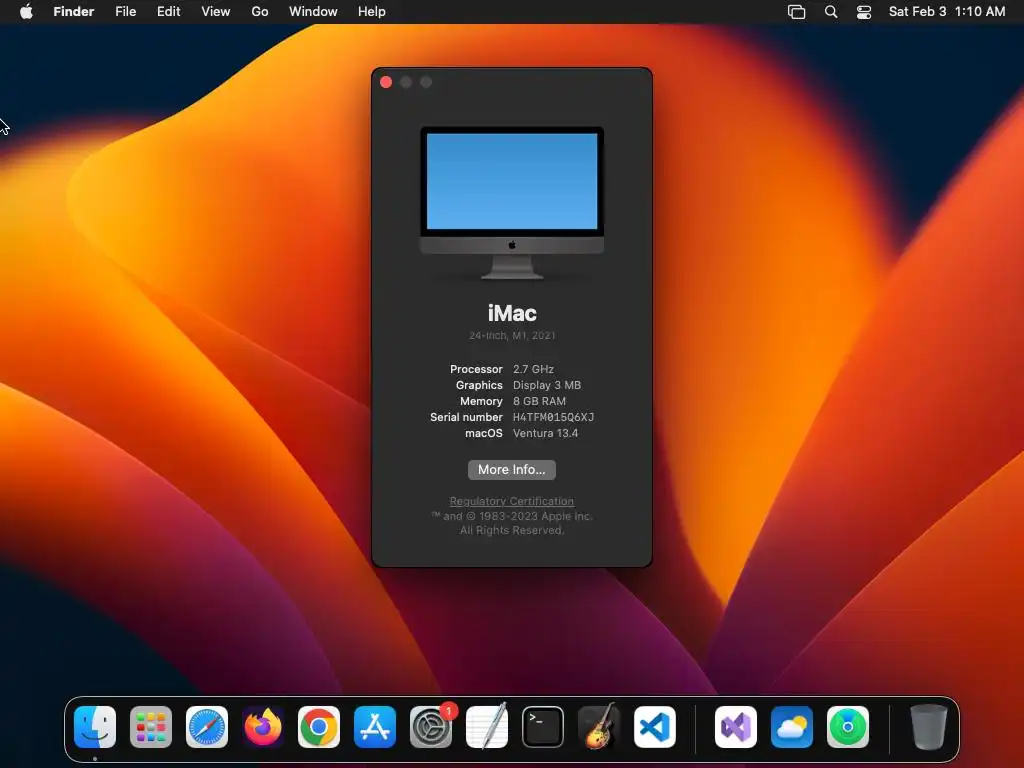Screen dimensions: 1024x768
Task: Open Control Center in menu bar
Action: (x=864, y=12)
